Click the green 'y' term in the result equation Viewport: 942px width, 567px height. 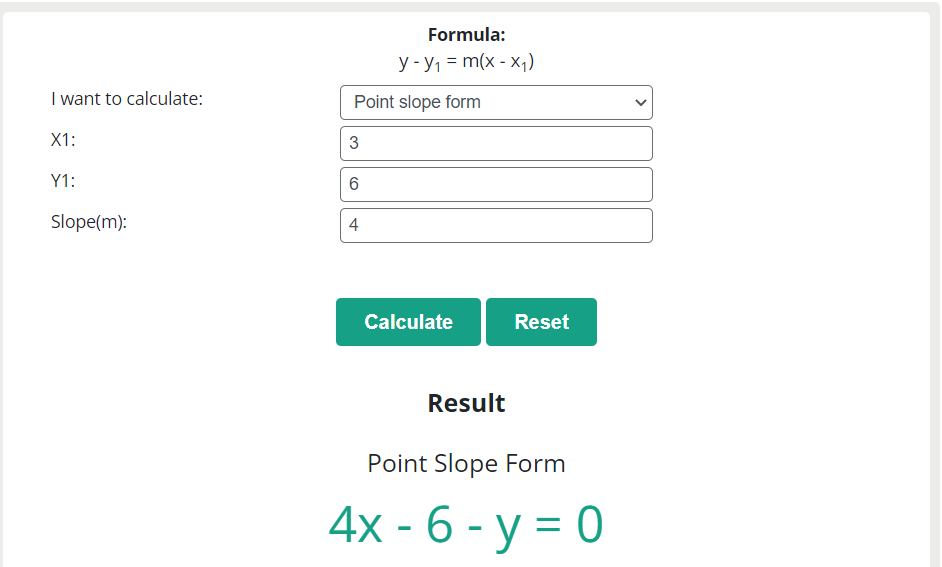pyautogui.click(x=508, y=529)
